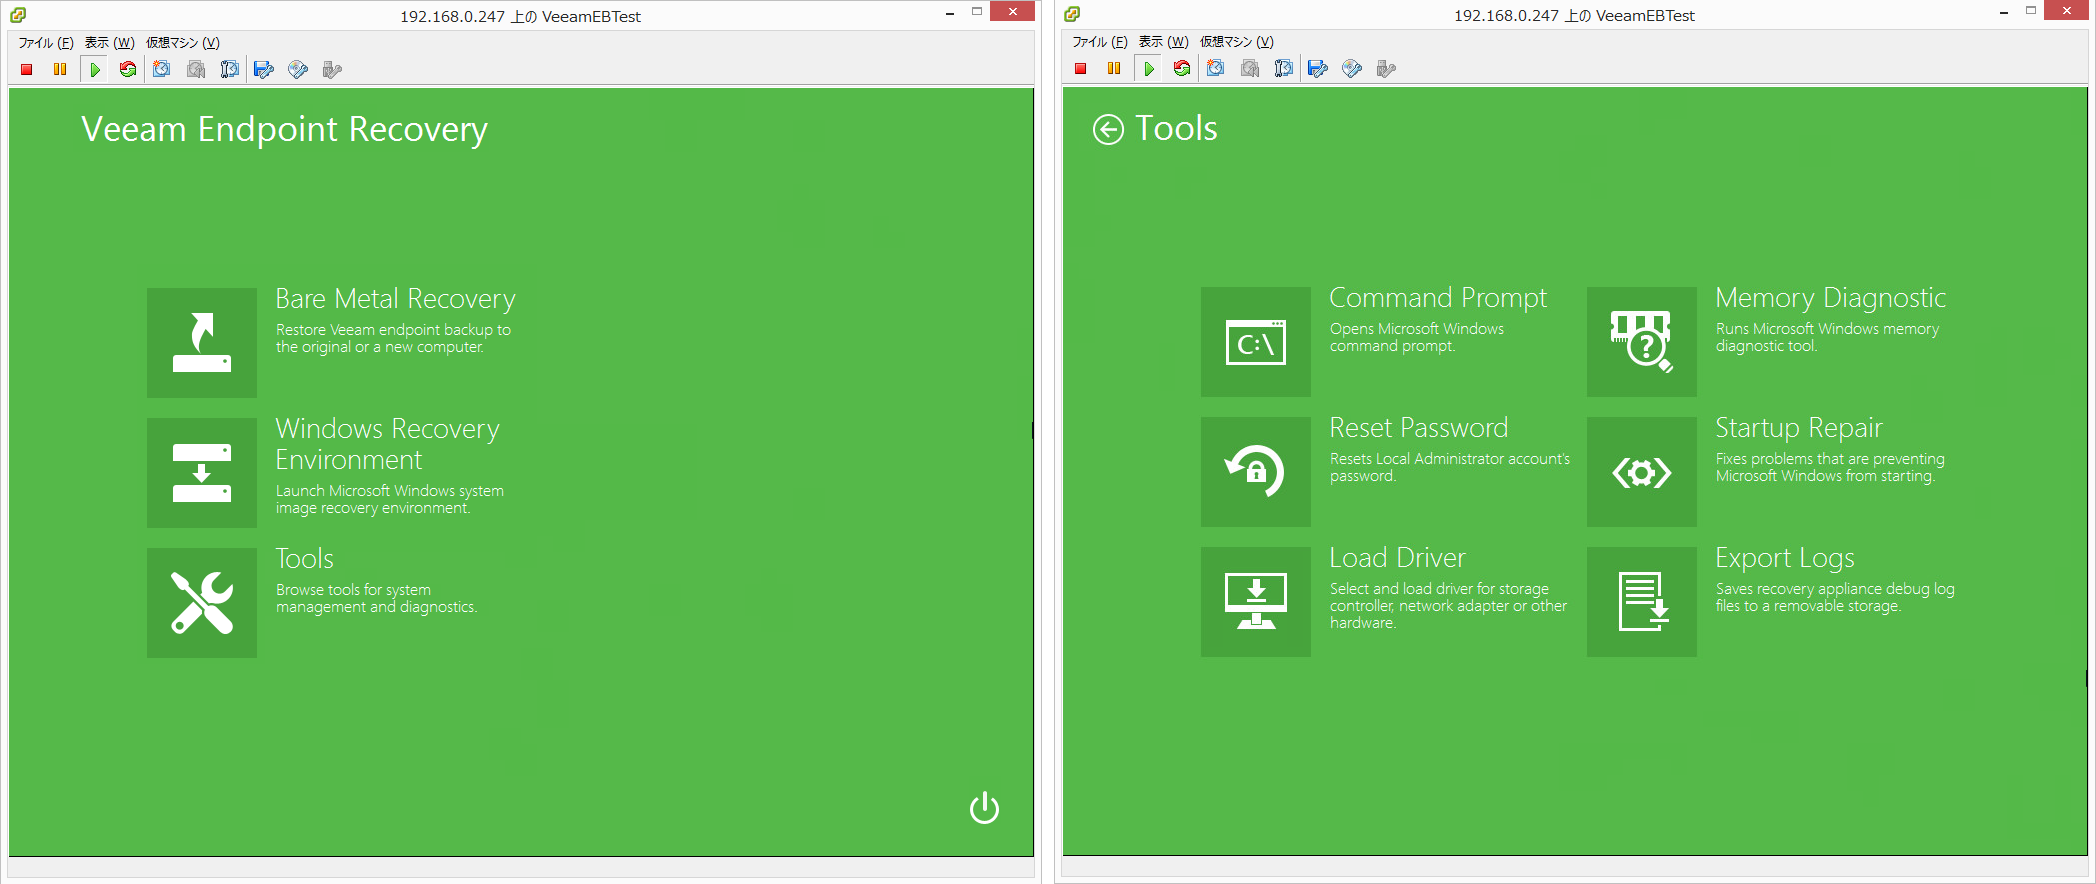Open the 表示 (W) menu in the Tools screen window
The height and width of the screenshot is (884, 2096).
(x=1163, y=42)
